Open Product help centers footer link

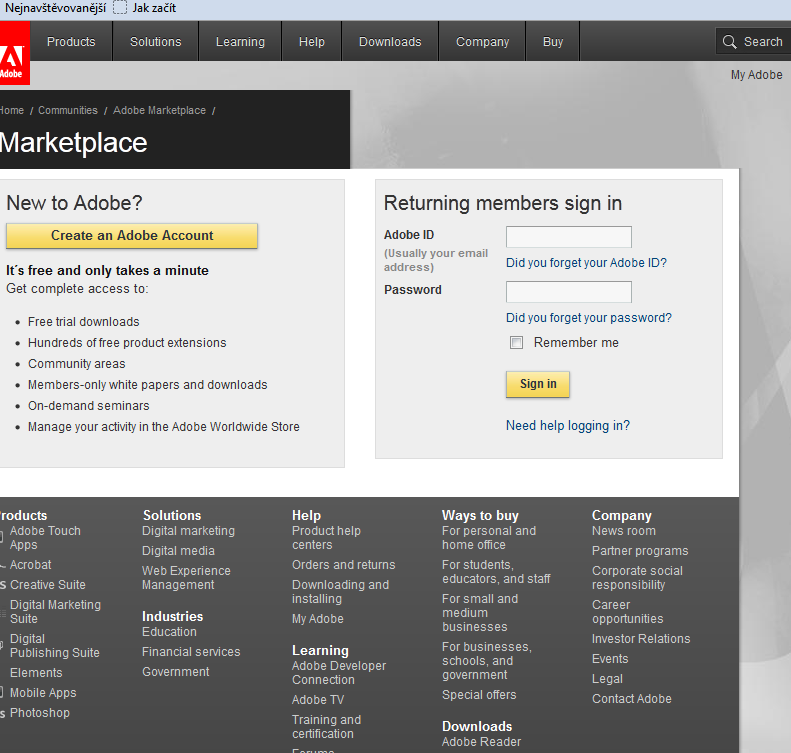tap(326, 538)
